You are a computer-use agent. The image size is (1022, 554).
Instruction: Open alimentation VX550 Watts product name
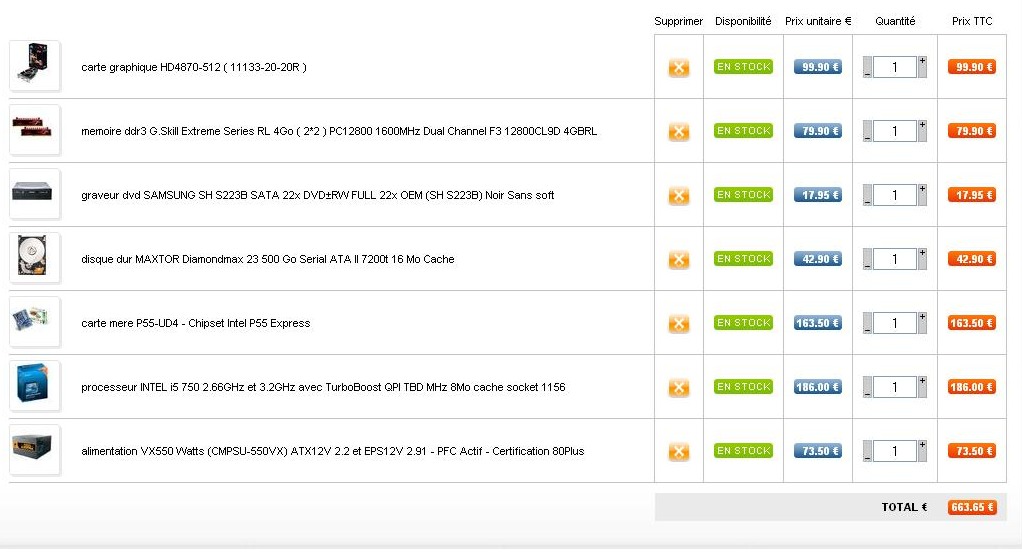coord(332,450)
